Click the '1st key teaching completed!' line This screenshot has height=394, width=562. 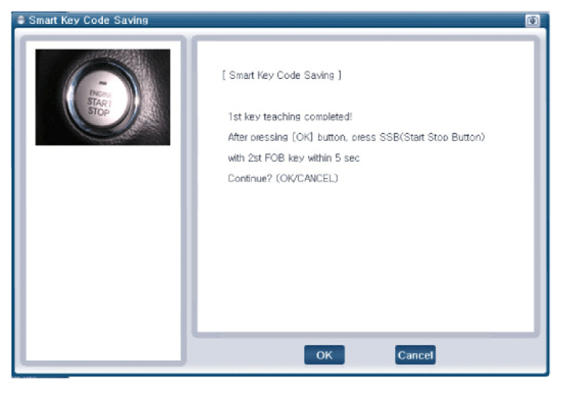[290, 117]
